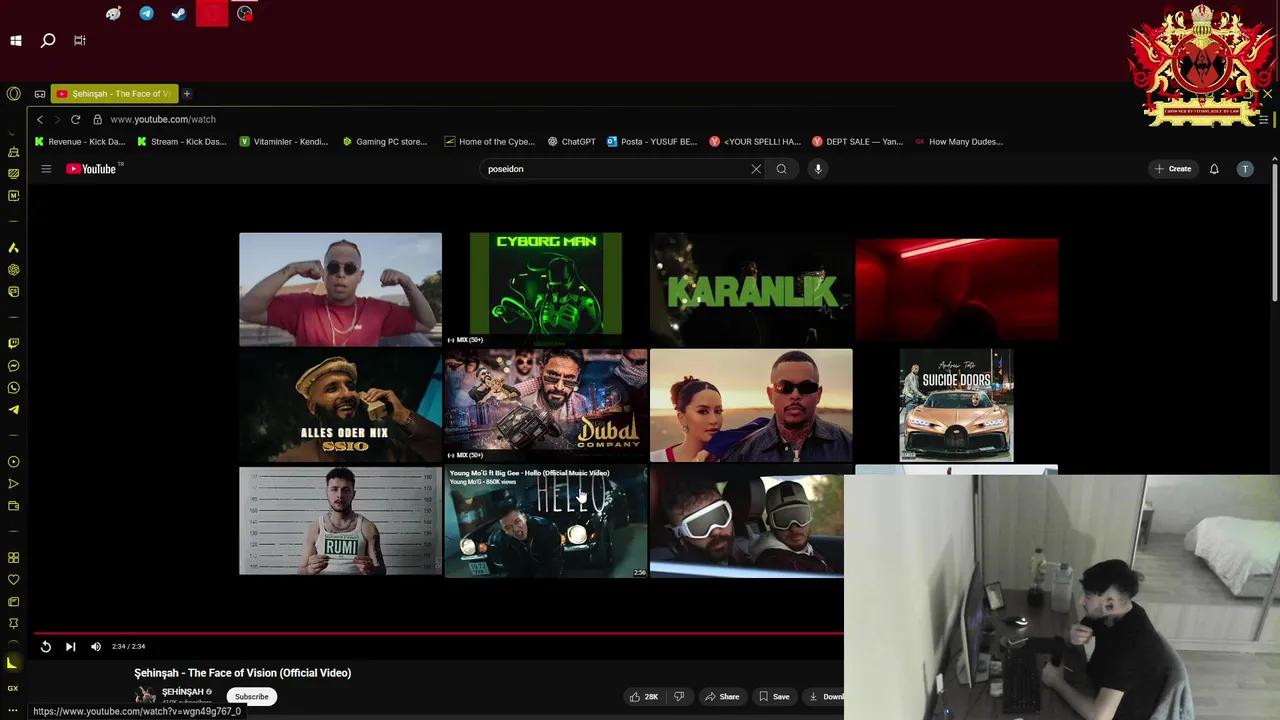Image resolution: width=1280 pixels, height=720 pixels.
Task: Go to YouTube home via logo
Action: (x=92, y=169)
